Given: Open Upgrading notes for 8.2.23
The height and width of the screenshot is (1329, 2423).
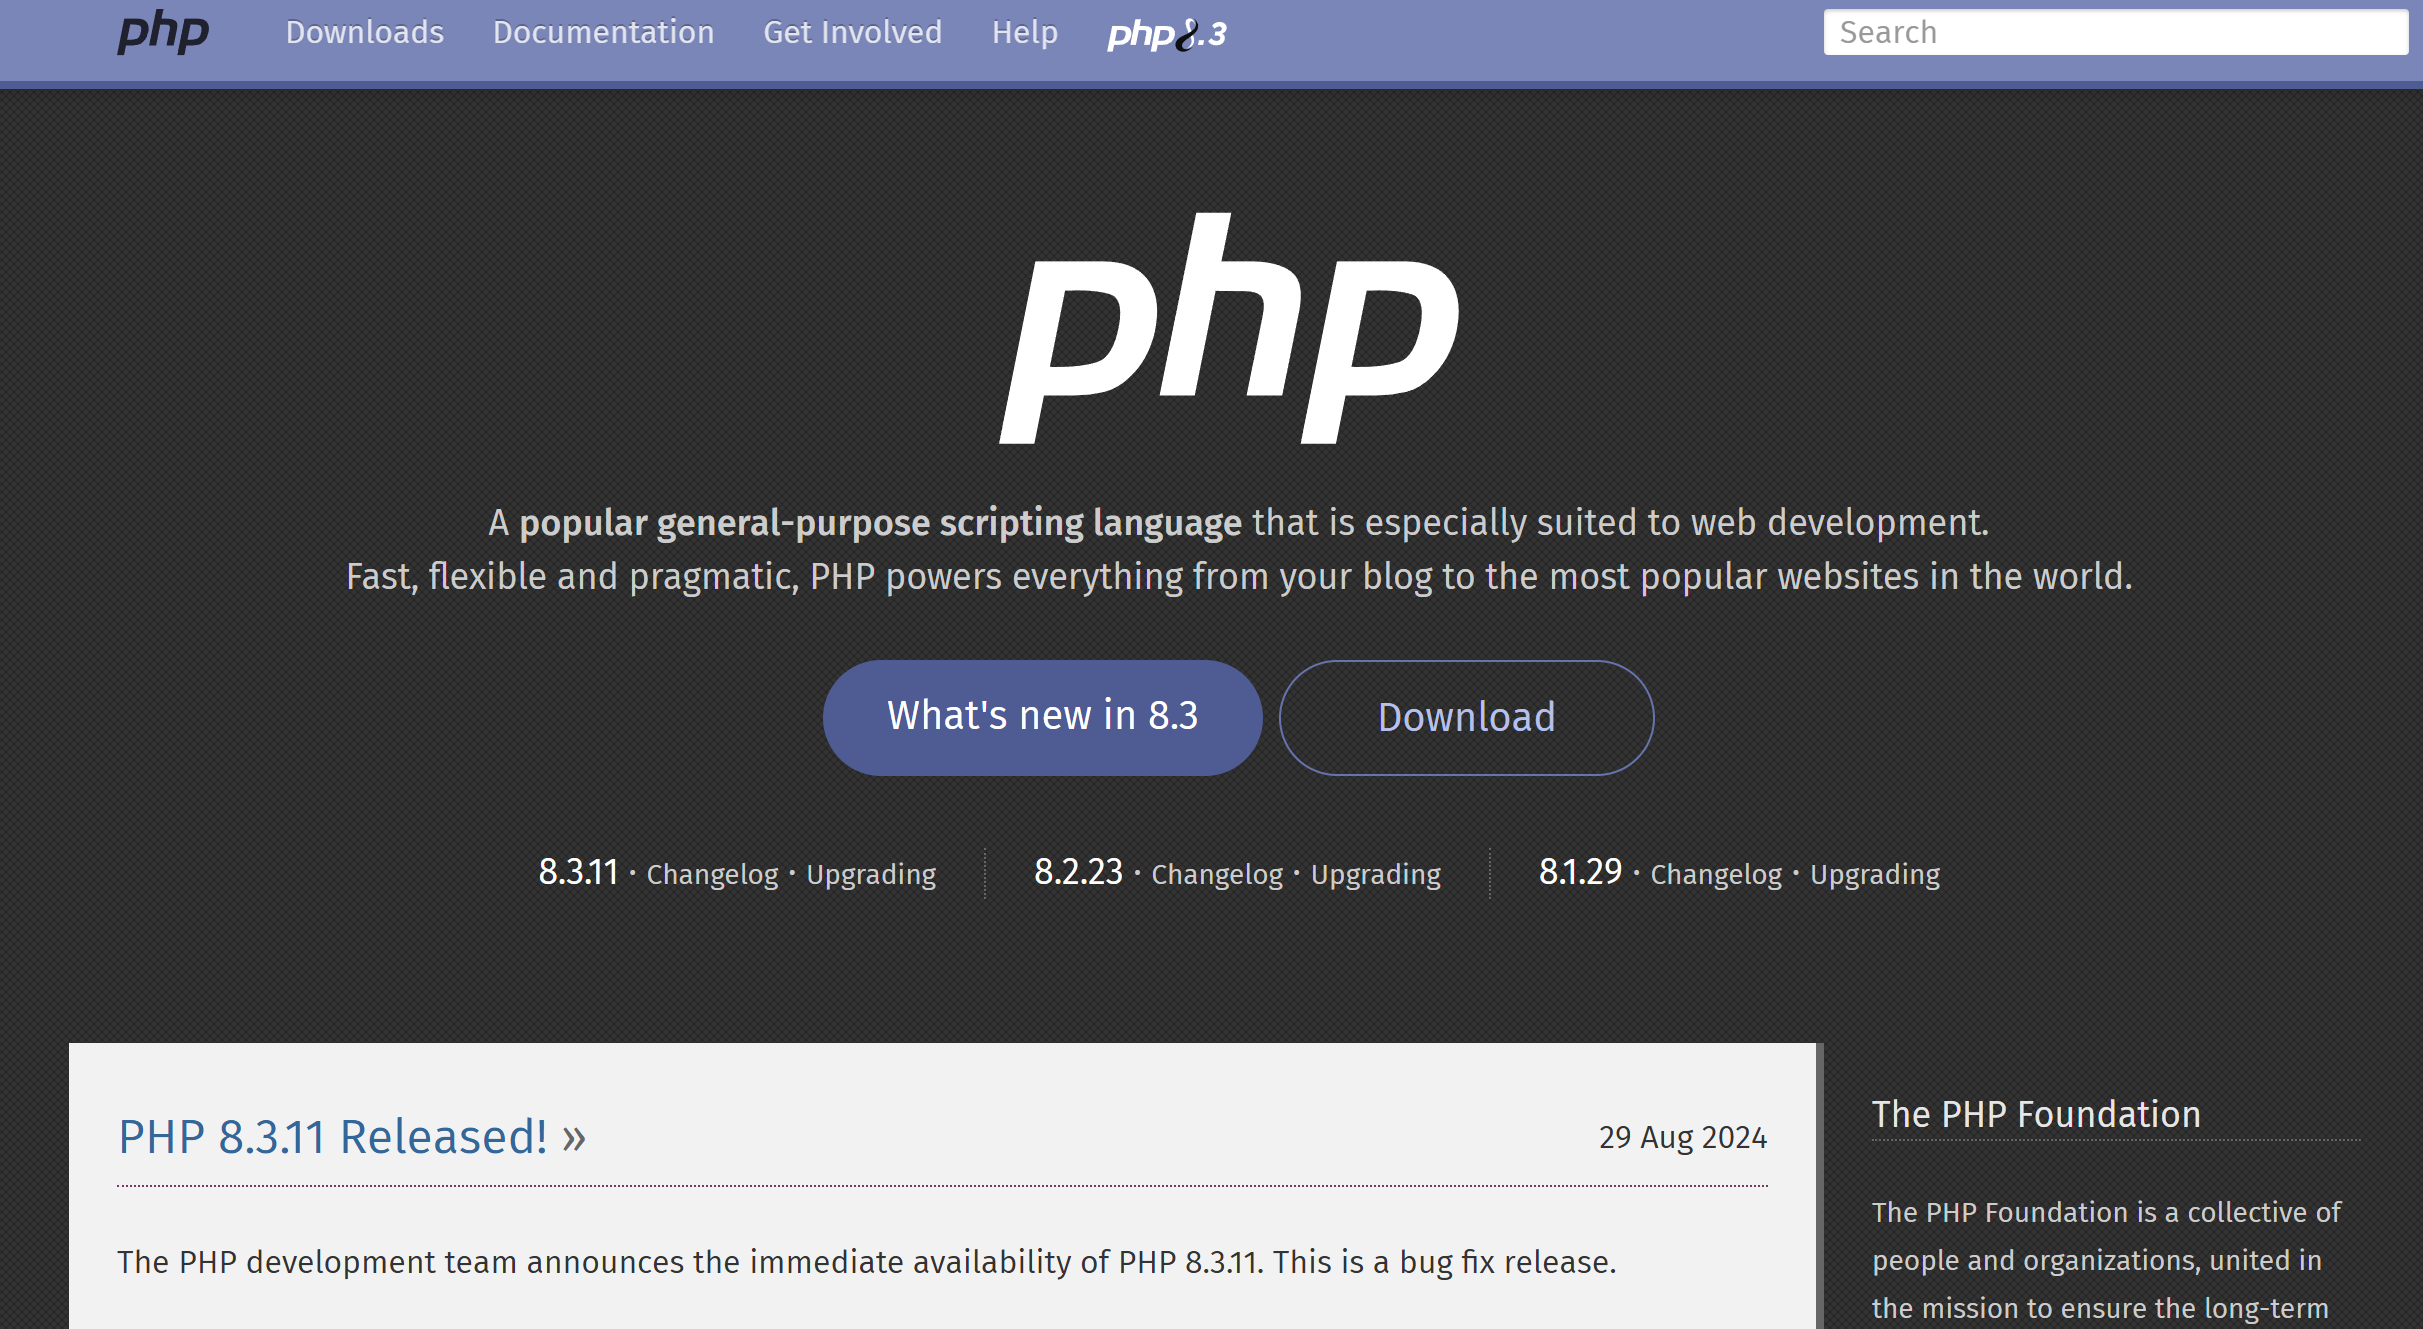Looking at the screenshot, I should pos(1375,874).
